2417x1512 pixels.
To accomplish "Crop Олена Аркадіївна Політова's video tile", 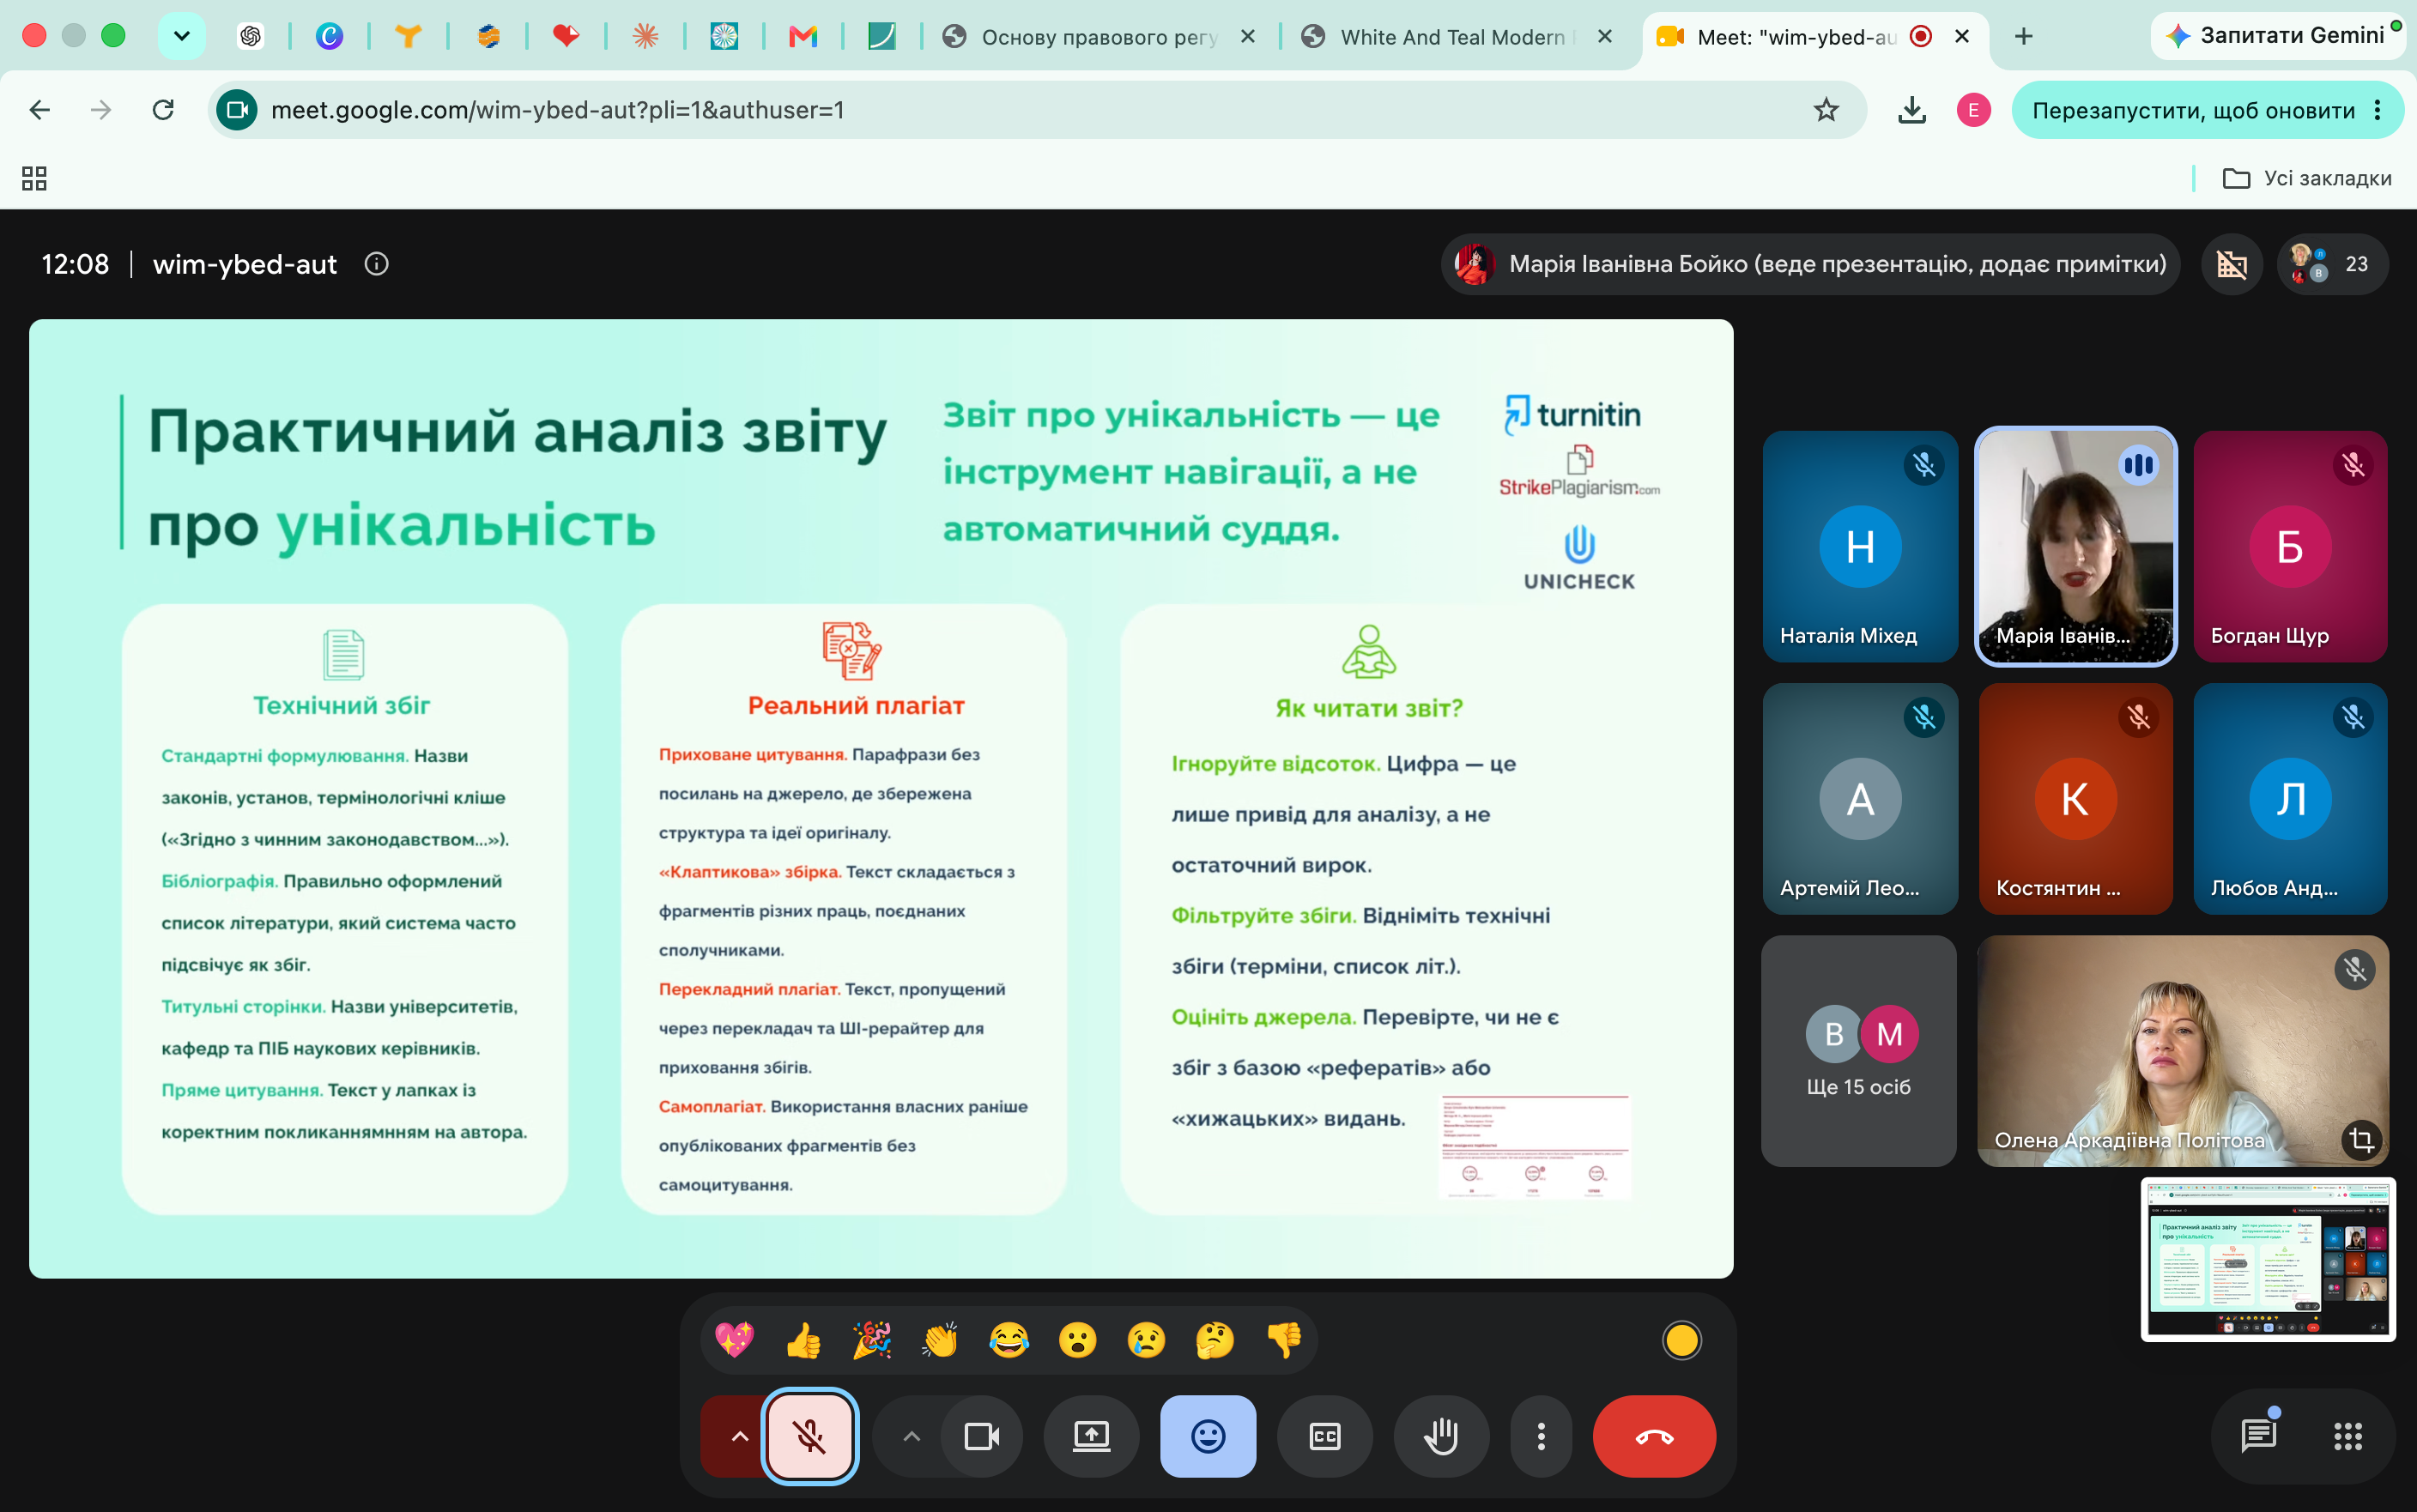I will click(2361, 1139).
